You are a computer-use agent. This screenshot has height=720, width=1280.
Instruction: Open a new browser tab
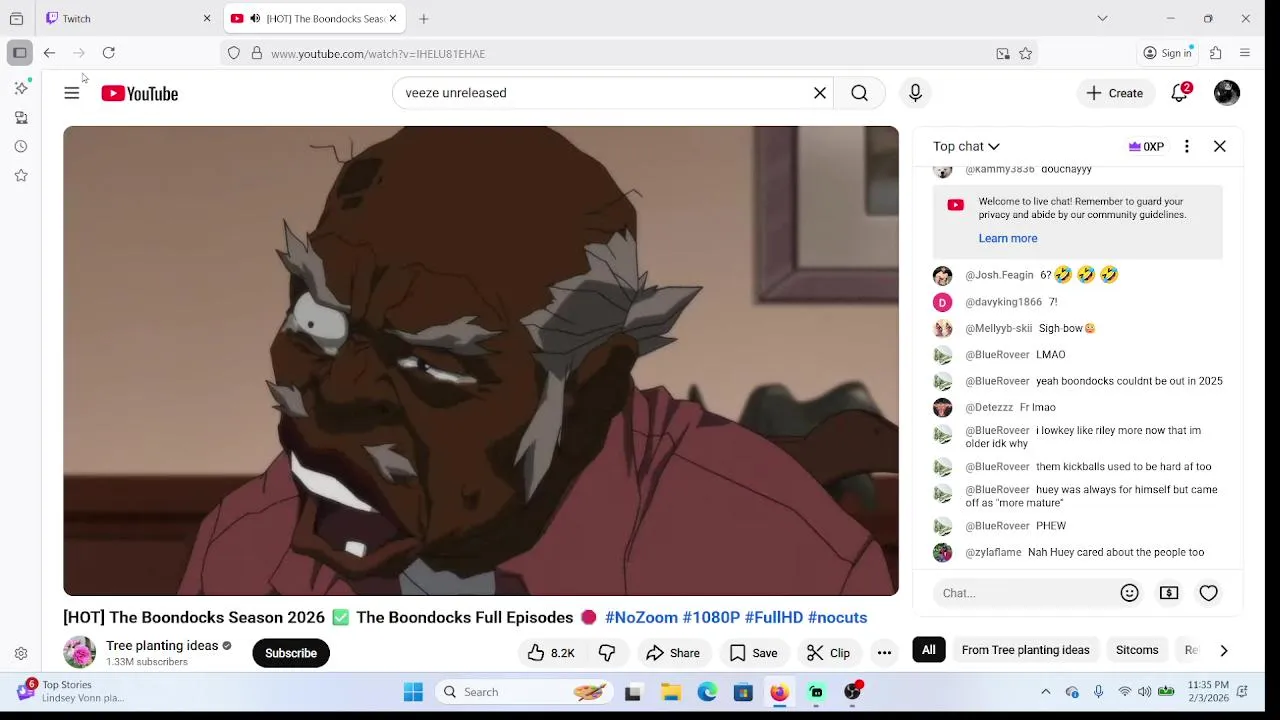tap(424, 18)
